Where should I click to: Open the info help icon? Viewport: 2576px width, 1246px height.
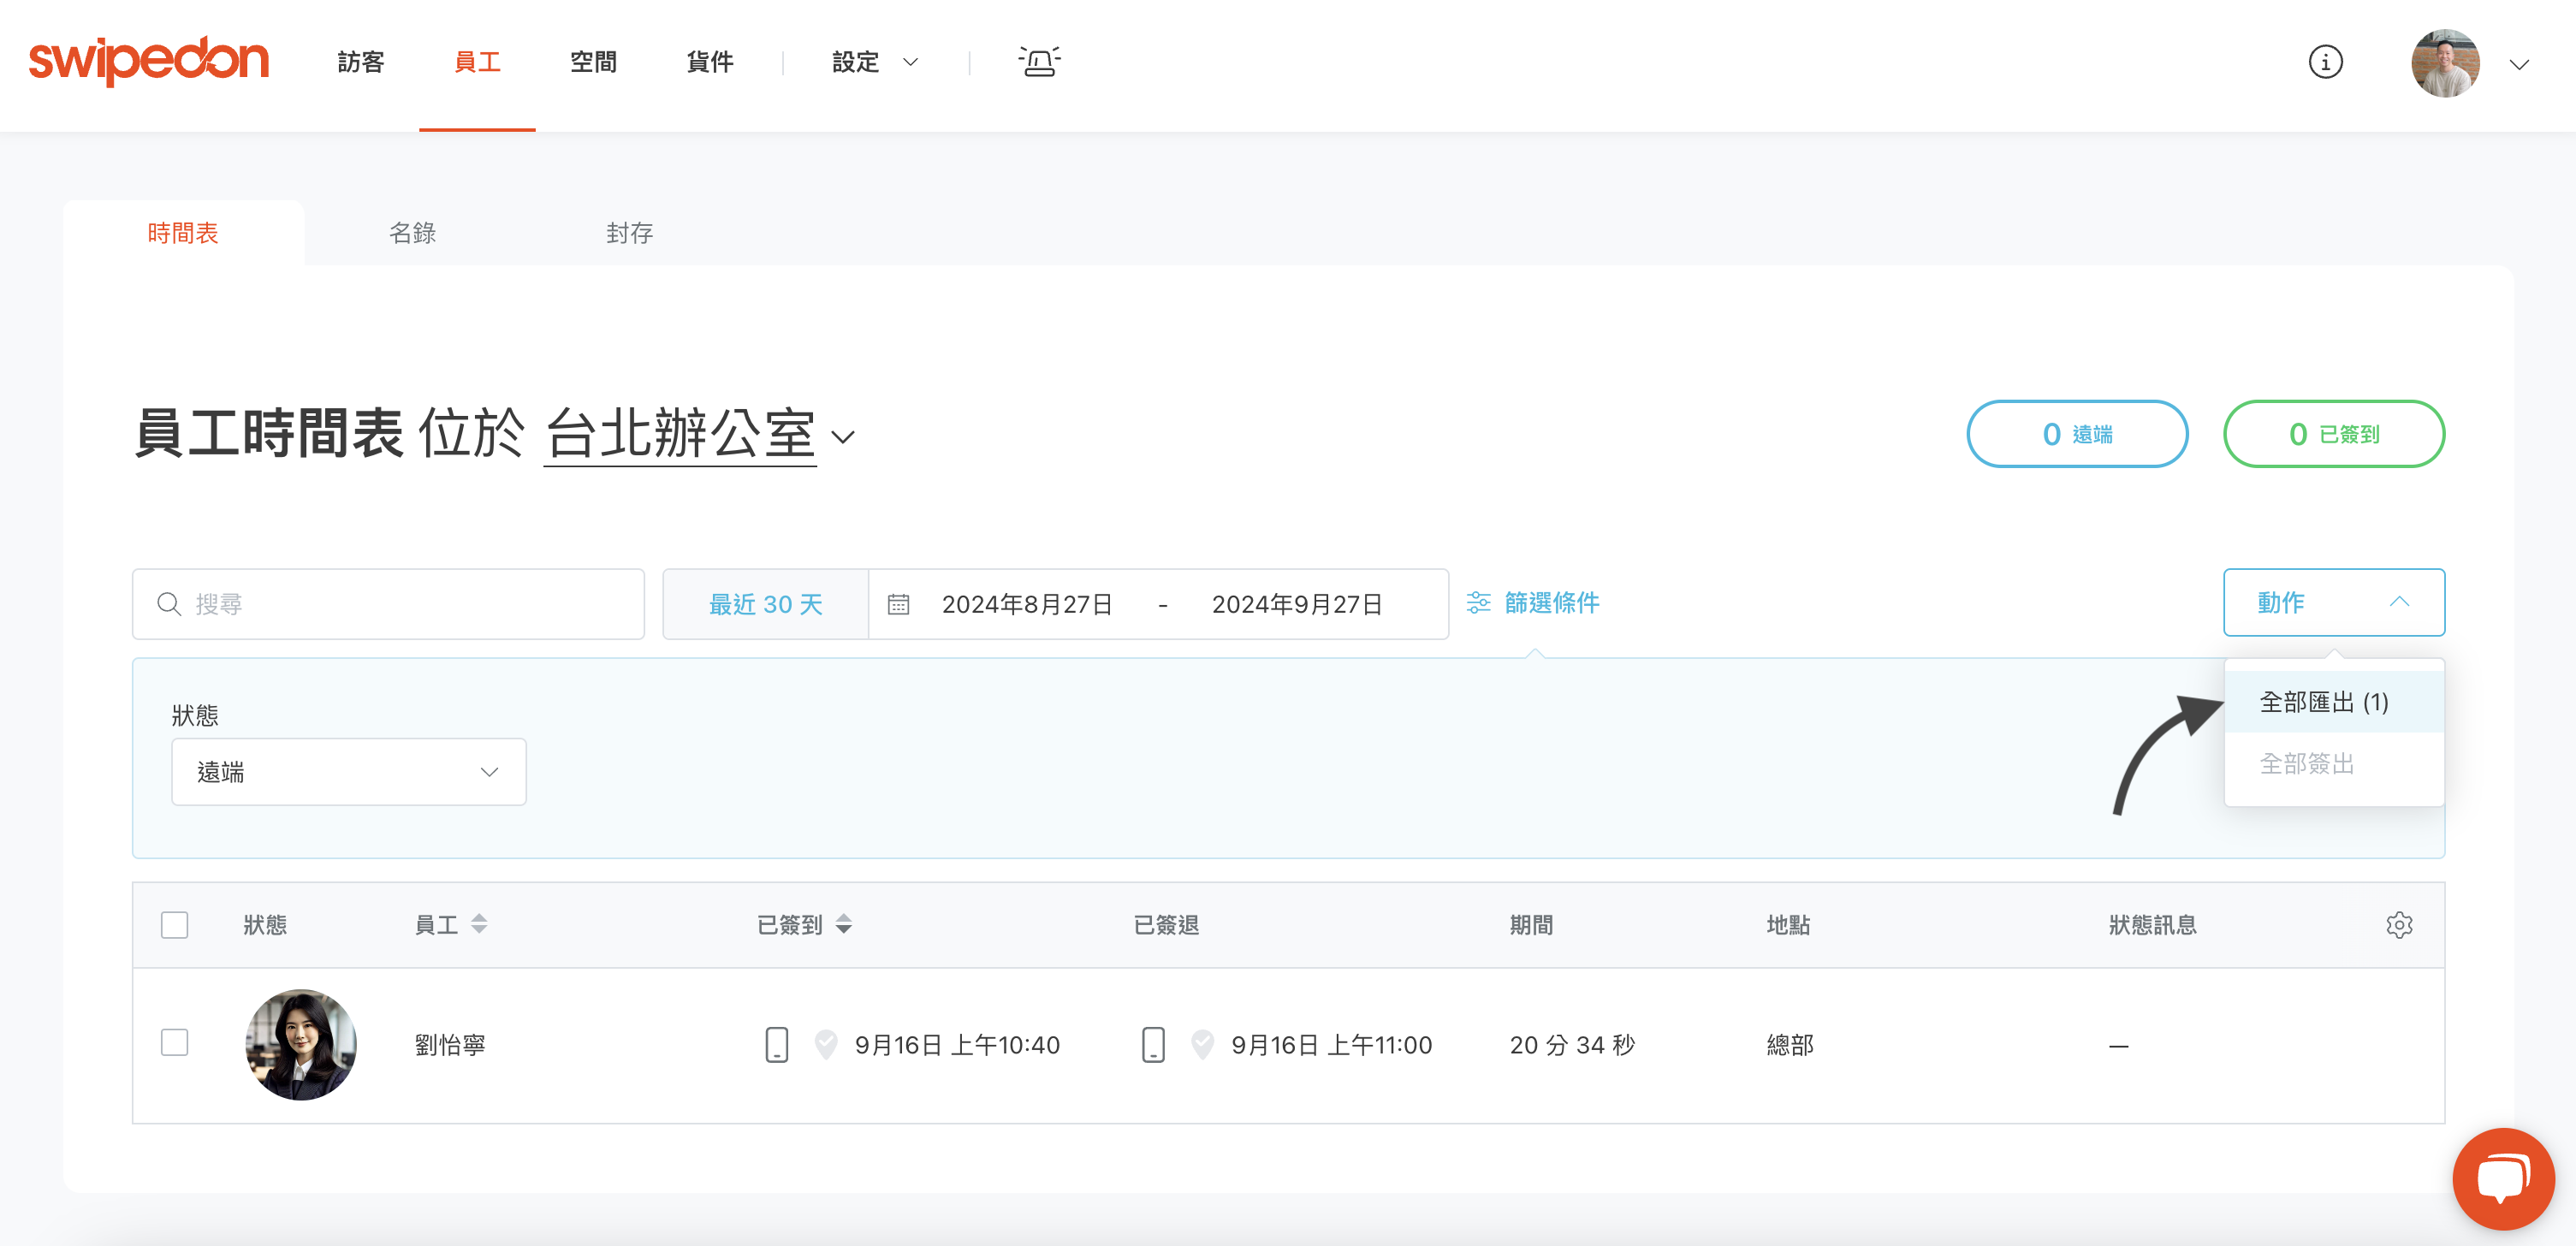(x=2325, y=62)
